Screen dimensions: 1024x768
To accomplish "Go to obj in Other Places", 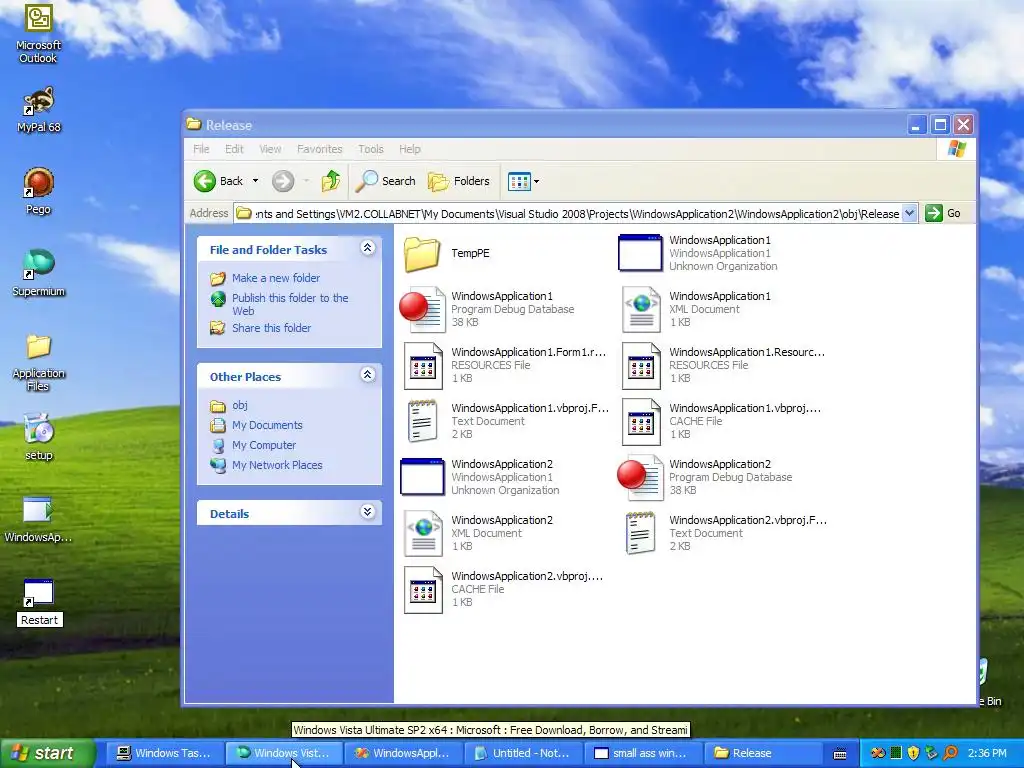I will point(240,406).
